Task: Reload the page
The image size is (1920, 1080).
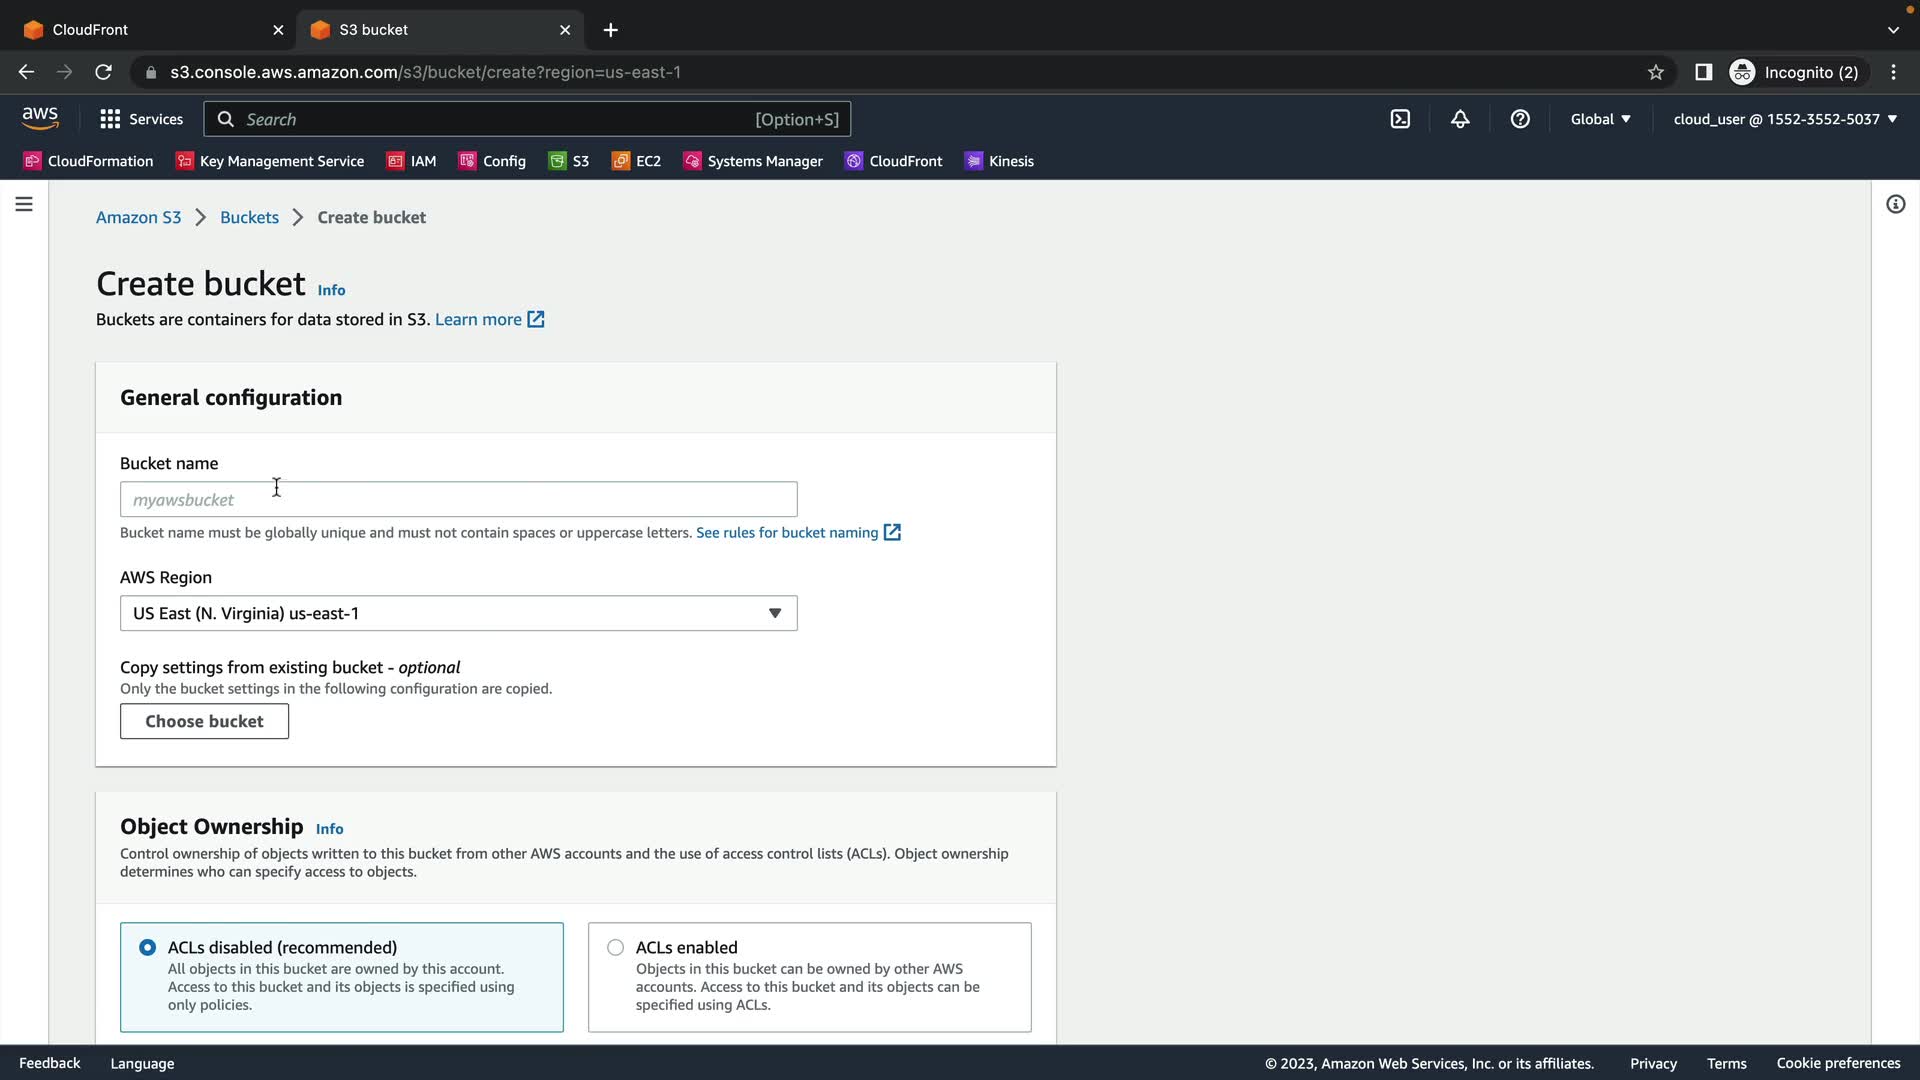Action: (103, 72)
